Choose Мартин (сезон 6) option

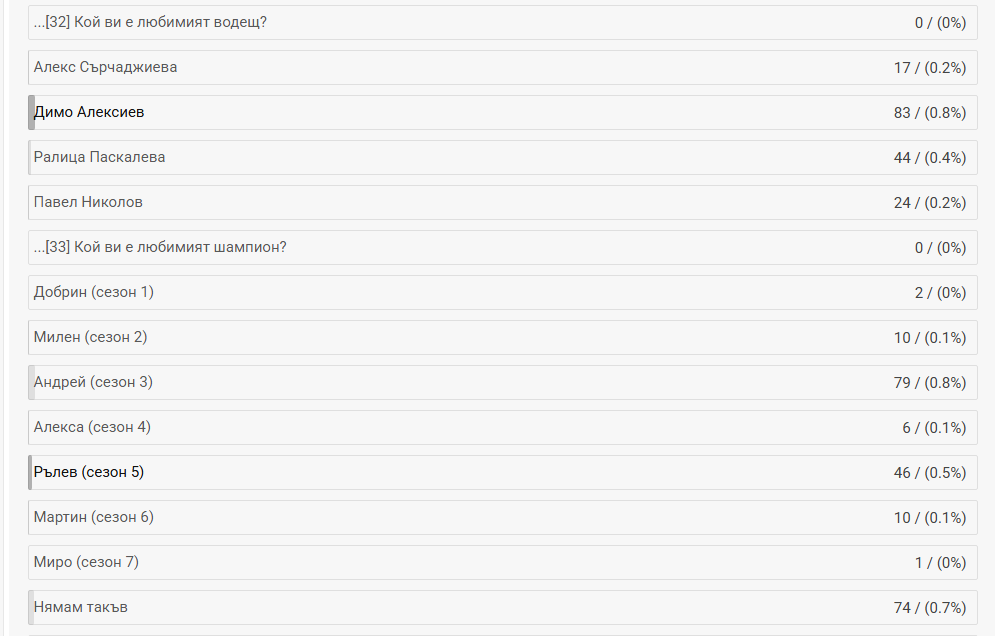click(94, 517)
